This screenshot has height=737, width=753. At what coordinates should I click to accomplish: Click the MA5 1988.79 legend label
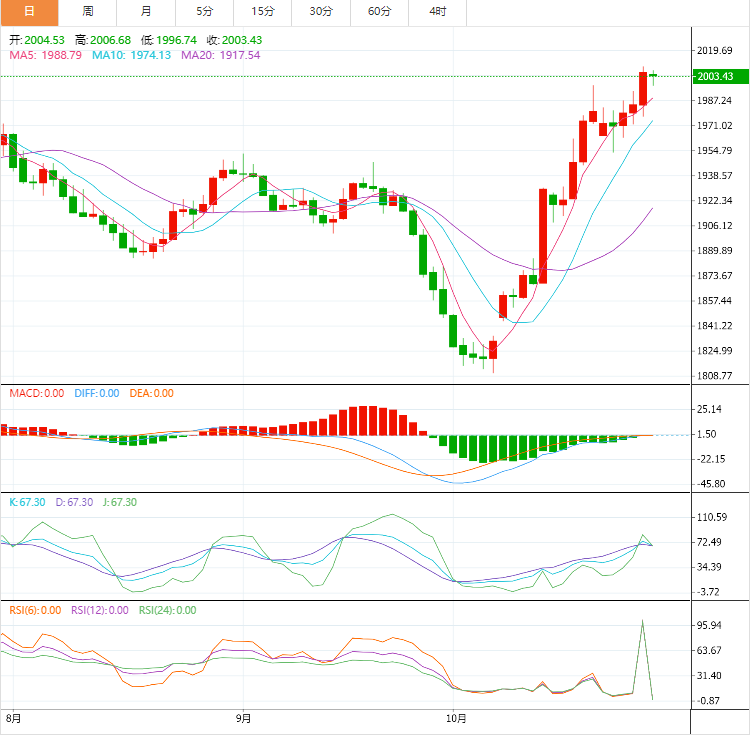tap(46, 55)
